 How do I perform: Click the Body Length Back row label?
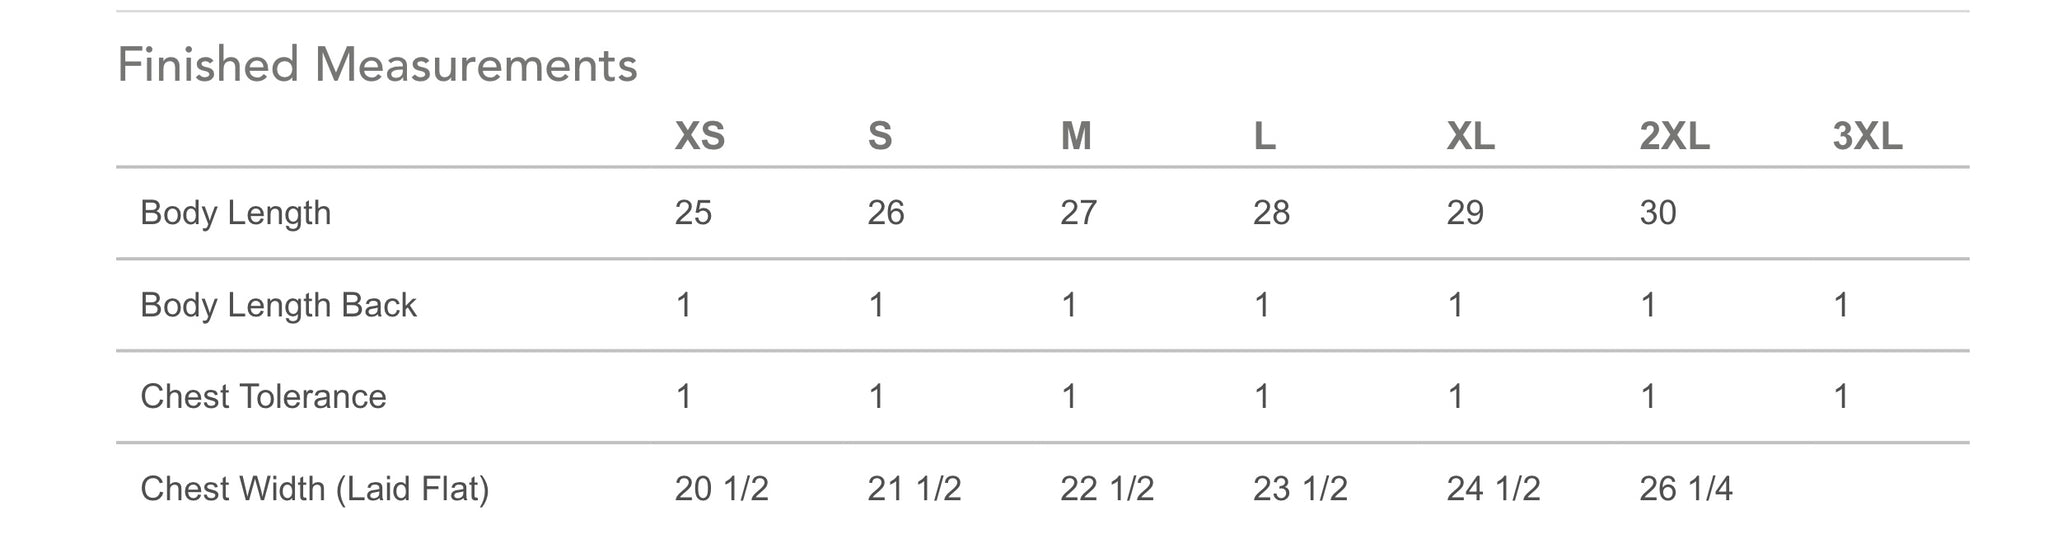[x=278, y=305]
